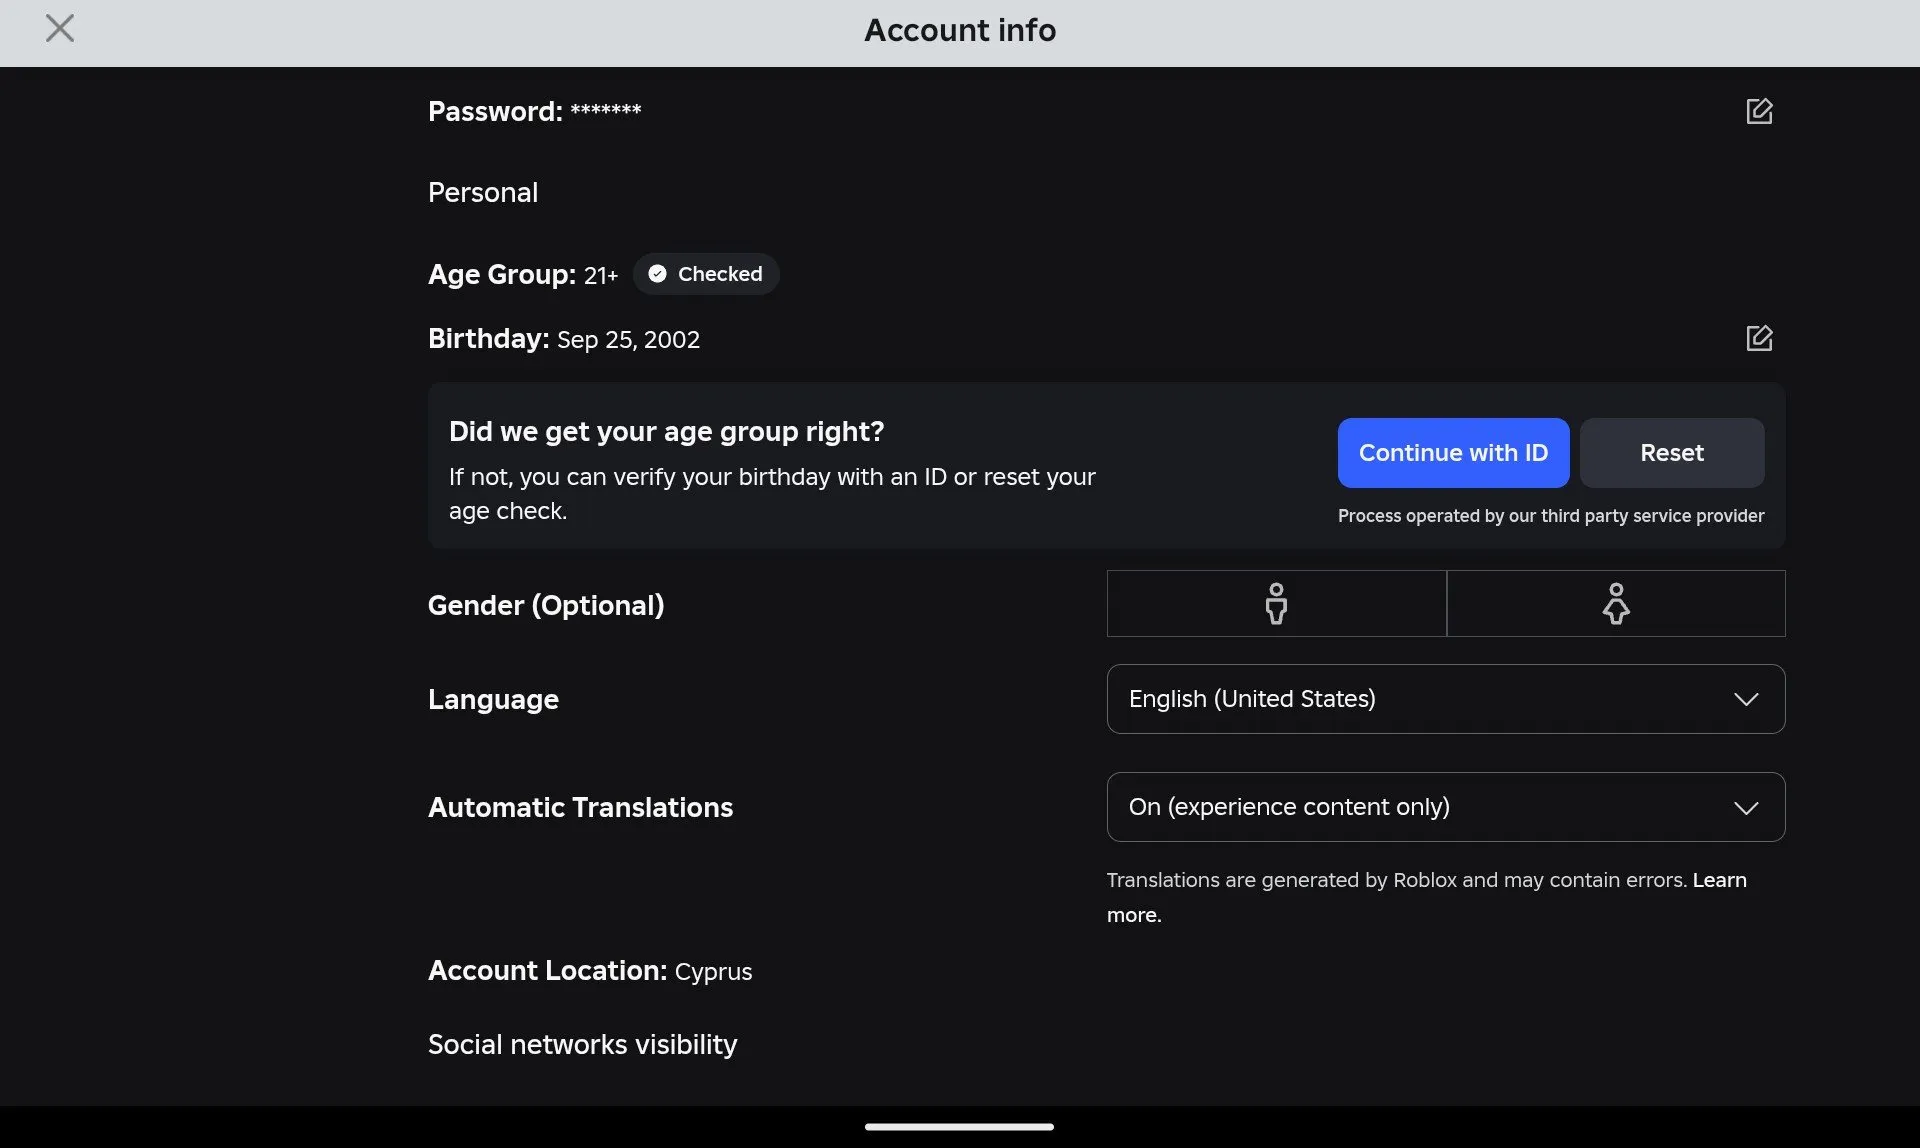Viewport: 1920px width, 1148px height.
Task: Select the female gender icon
Action: click(1616, 603)
